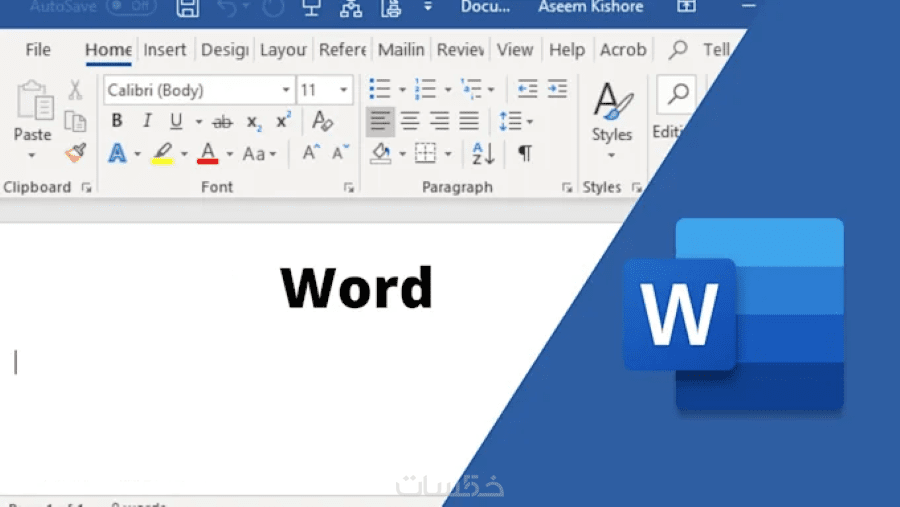Apply red font color

(x=208, y=153)
